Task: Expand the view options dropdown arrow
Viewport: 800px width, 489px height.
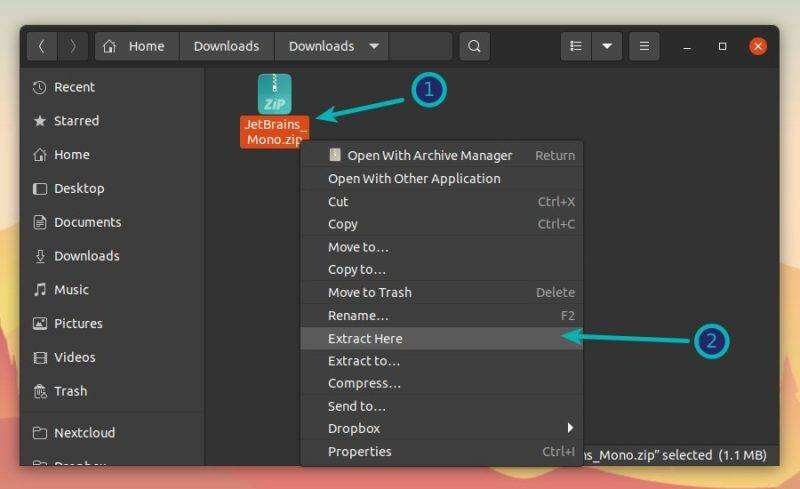Action: coord(607,46)
